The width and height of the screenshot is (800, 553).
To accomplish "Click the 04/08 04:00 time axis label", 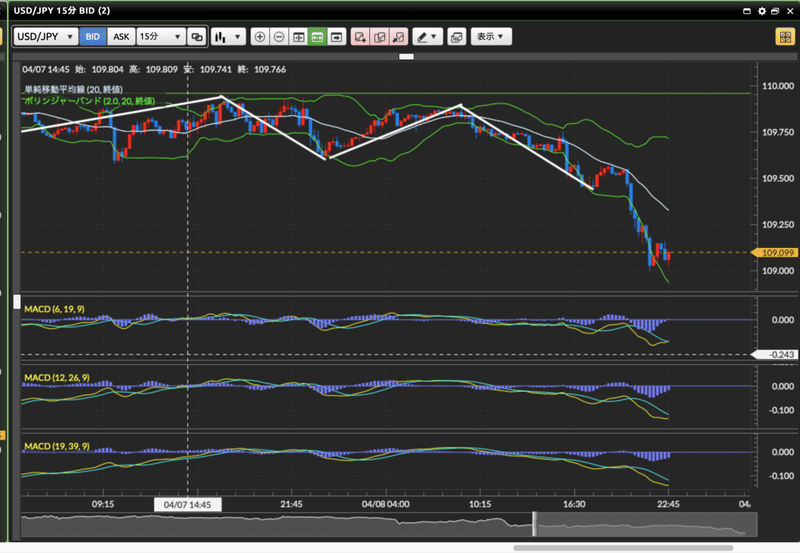I will (386, 504).
